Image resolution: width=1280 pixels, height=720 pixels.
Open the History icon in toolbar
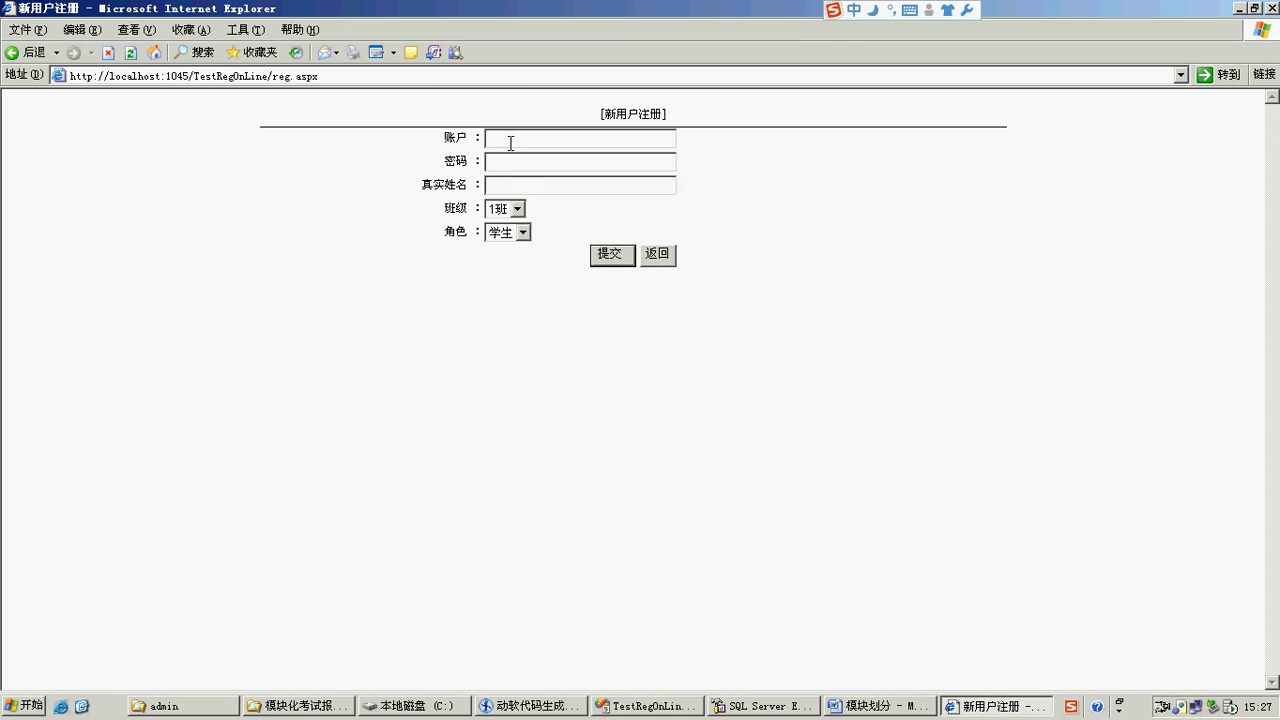[295, 53]
